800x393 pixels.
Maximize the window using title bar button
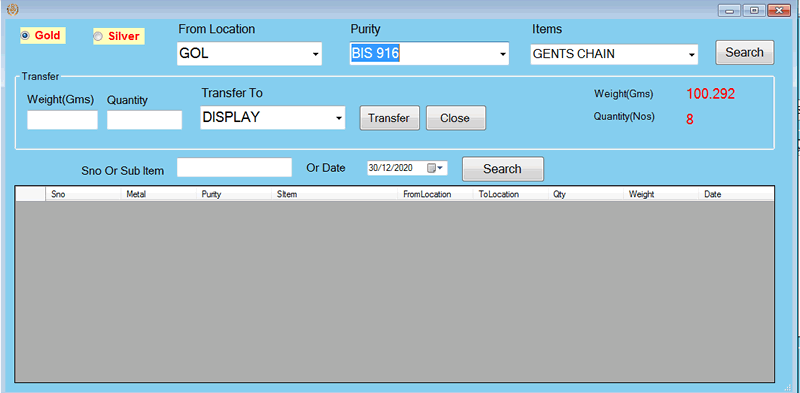point(754,10)
